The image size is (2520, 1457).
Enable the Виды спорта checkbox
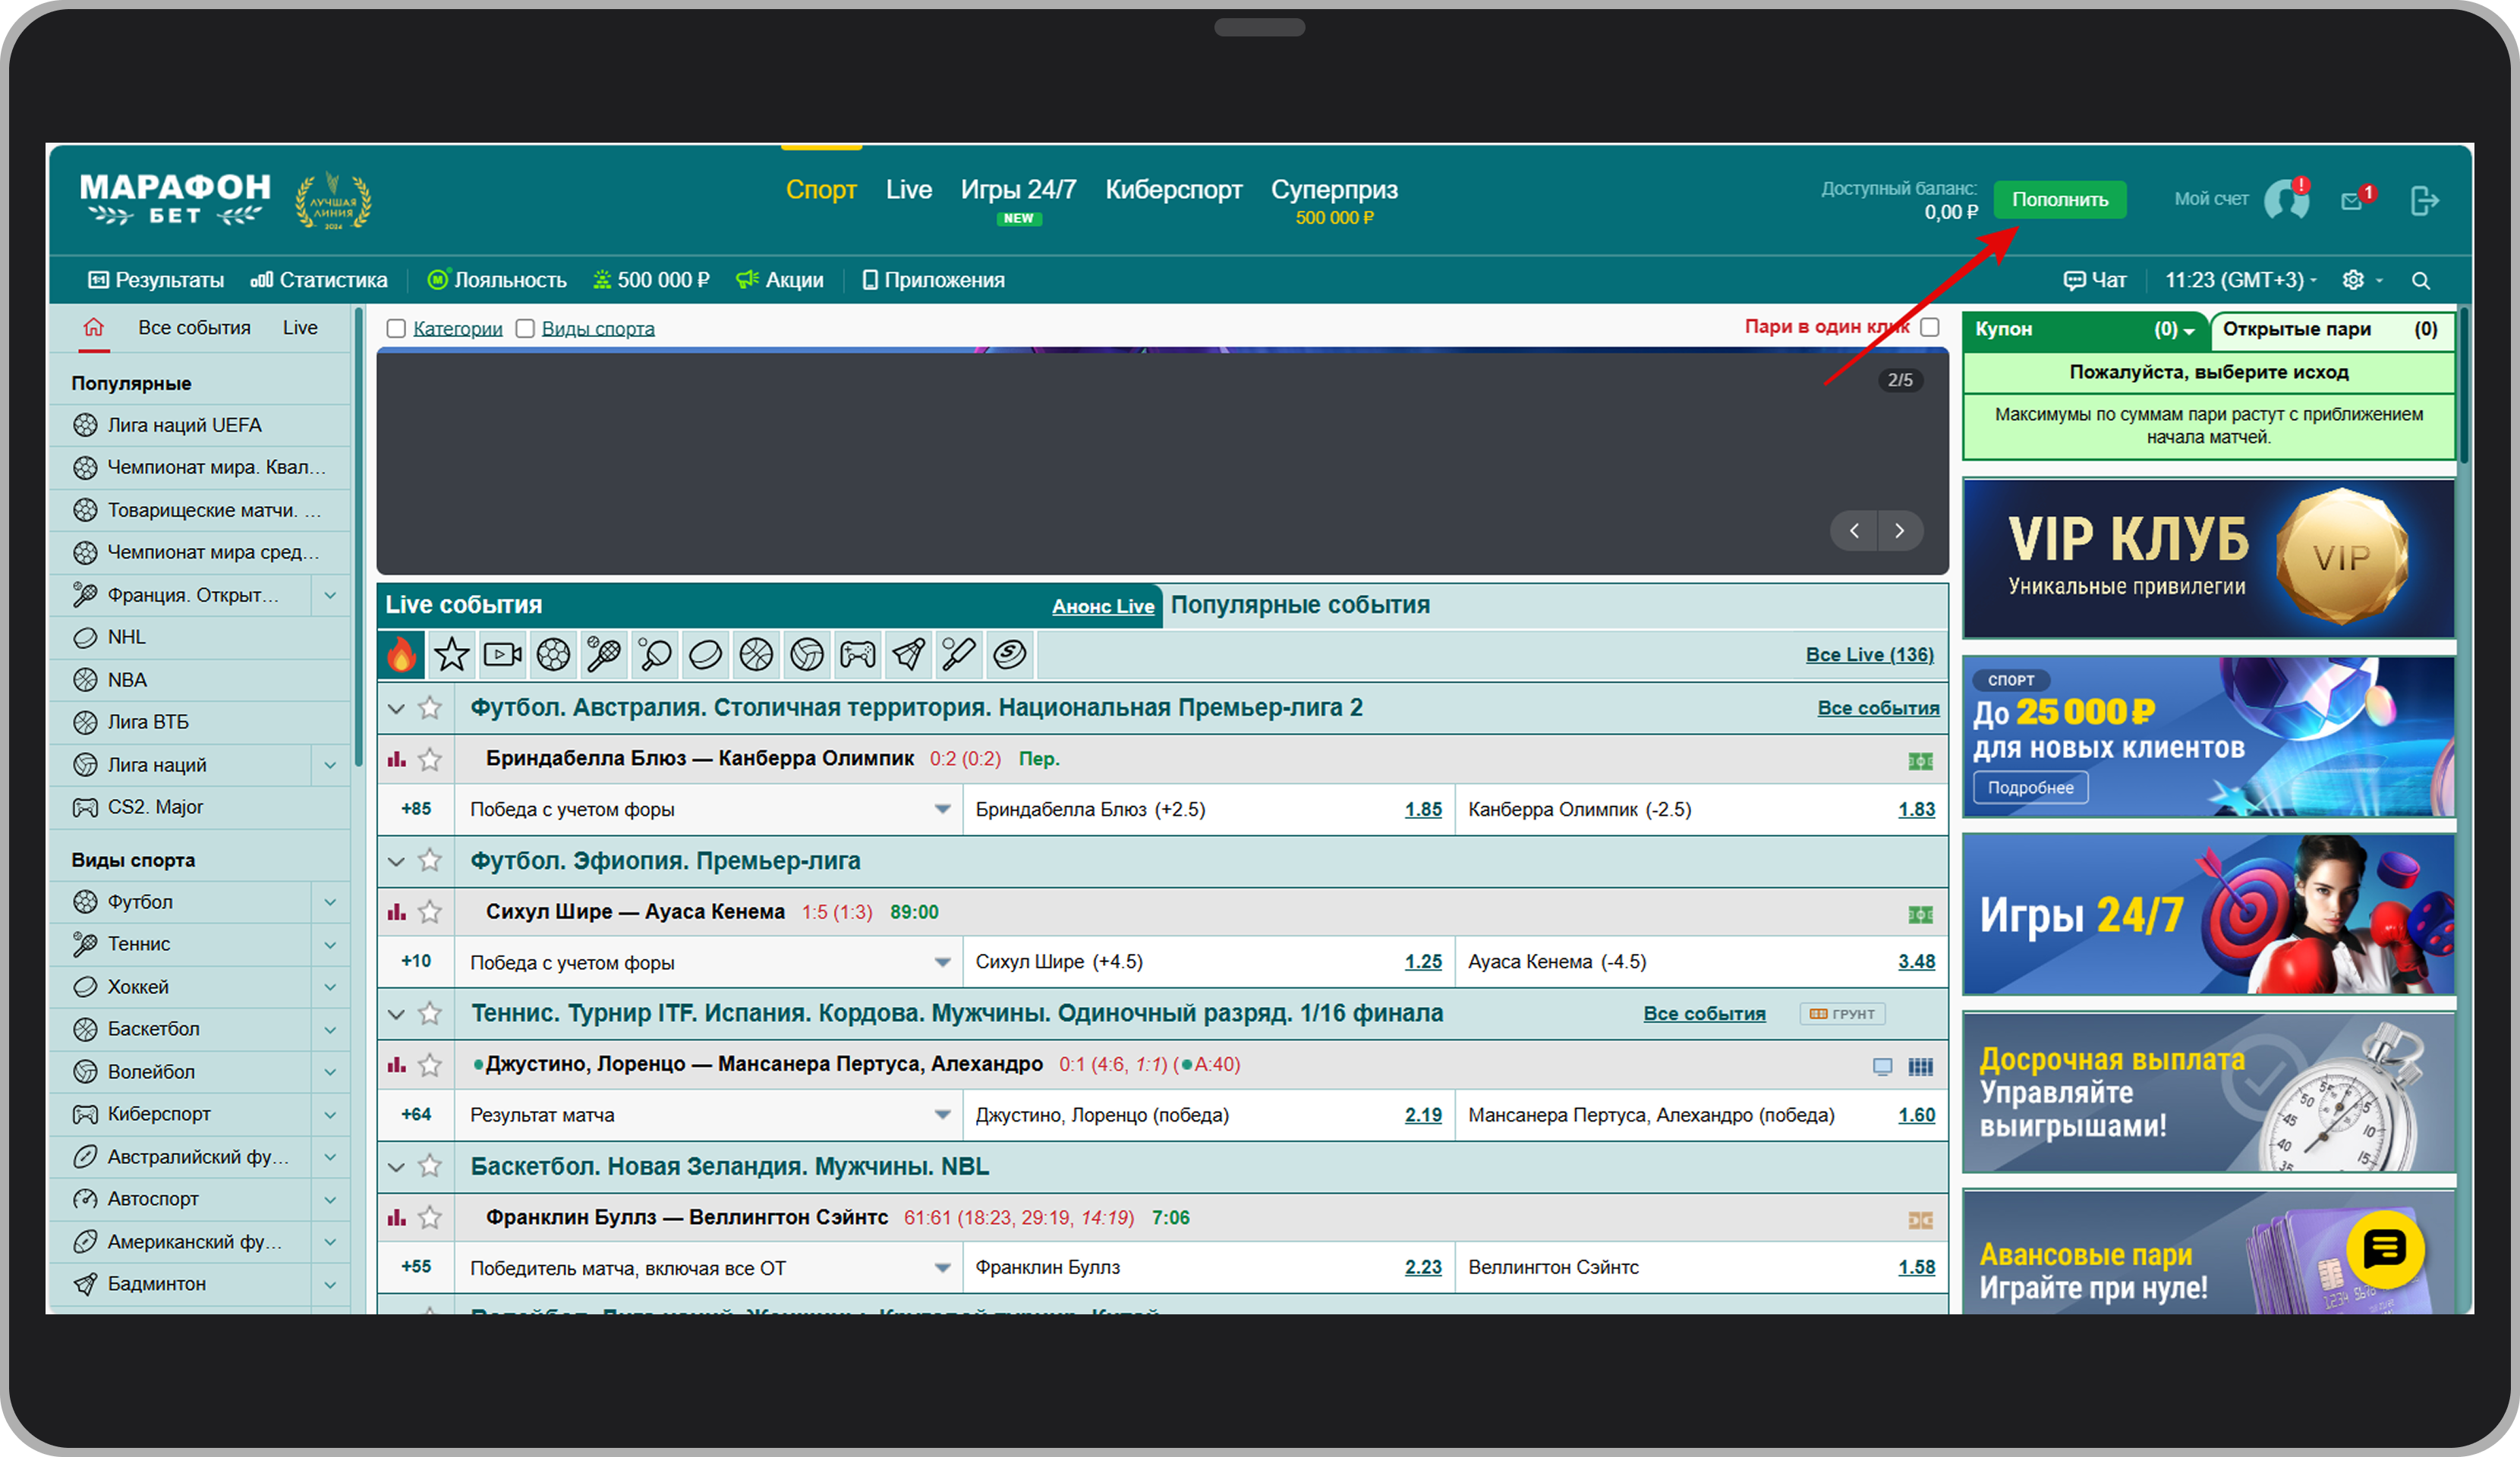click(525, 329)
